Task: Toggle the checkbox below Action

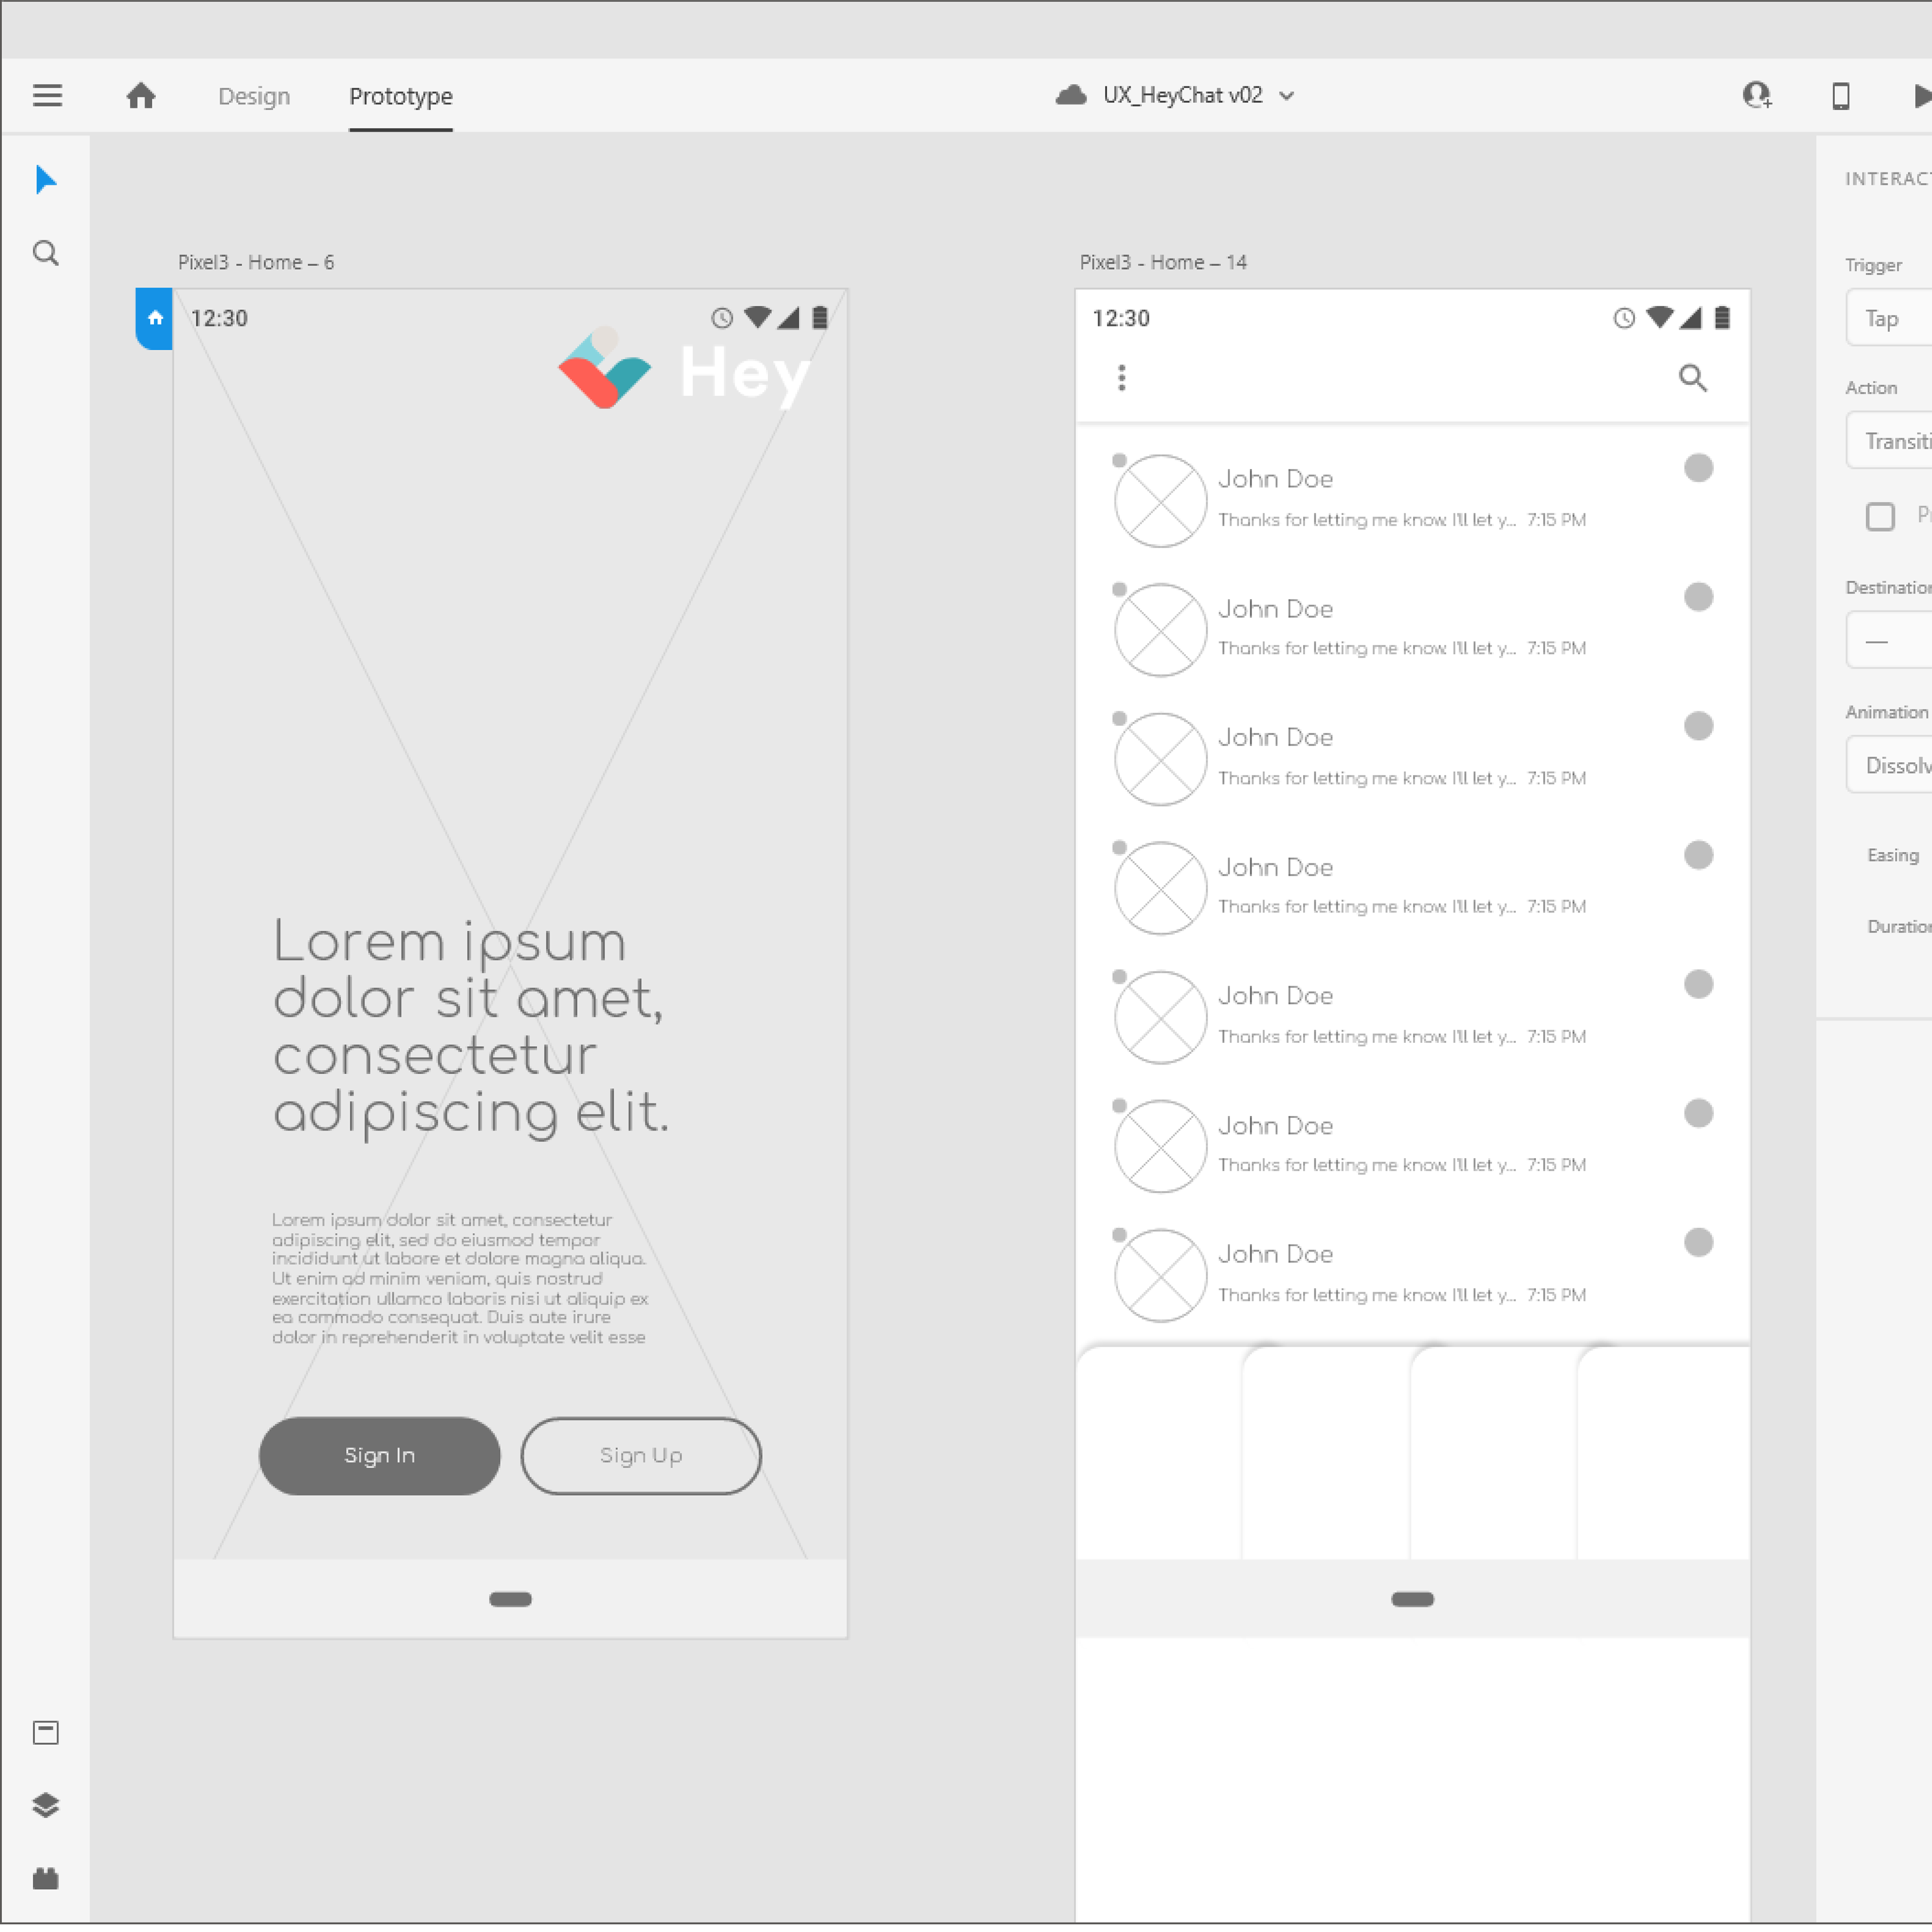Action: click(1880, 516)
